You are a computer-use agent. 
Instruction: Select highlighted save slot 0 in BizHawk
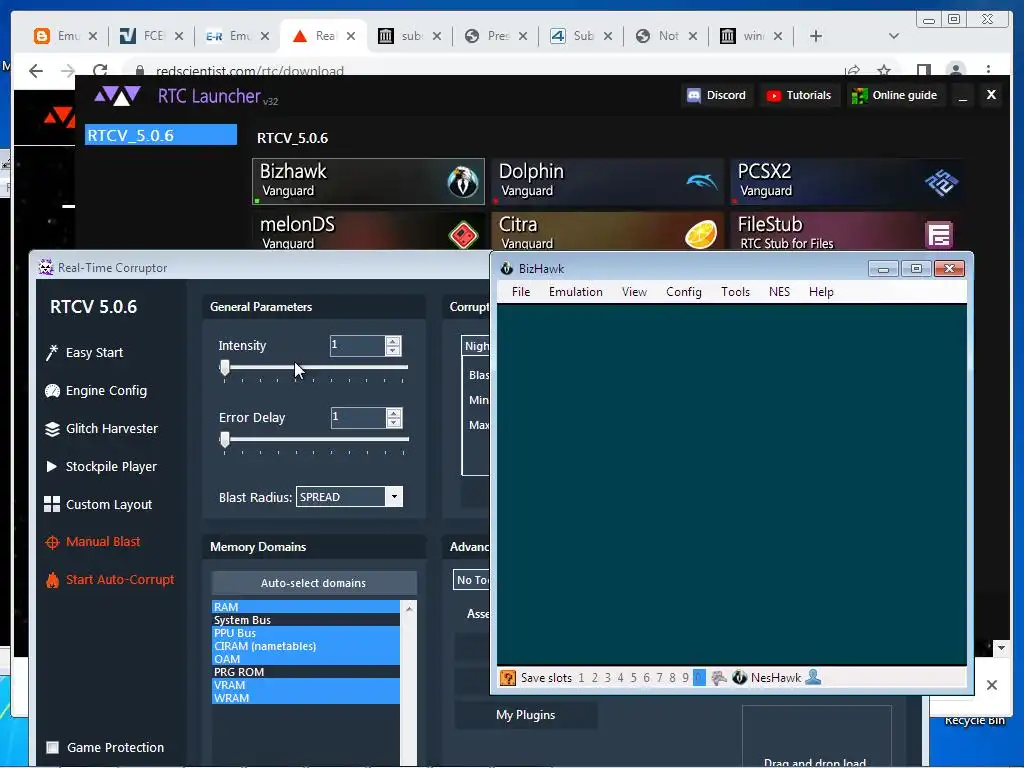(699, 678)
